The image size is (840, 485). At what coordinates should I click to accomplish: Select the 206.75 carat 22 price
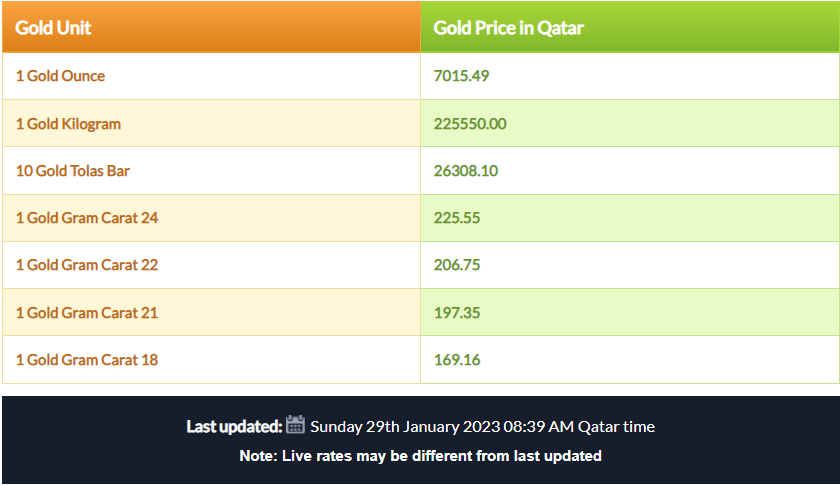pyautogui.click(x=457, y=265)
